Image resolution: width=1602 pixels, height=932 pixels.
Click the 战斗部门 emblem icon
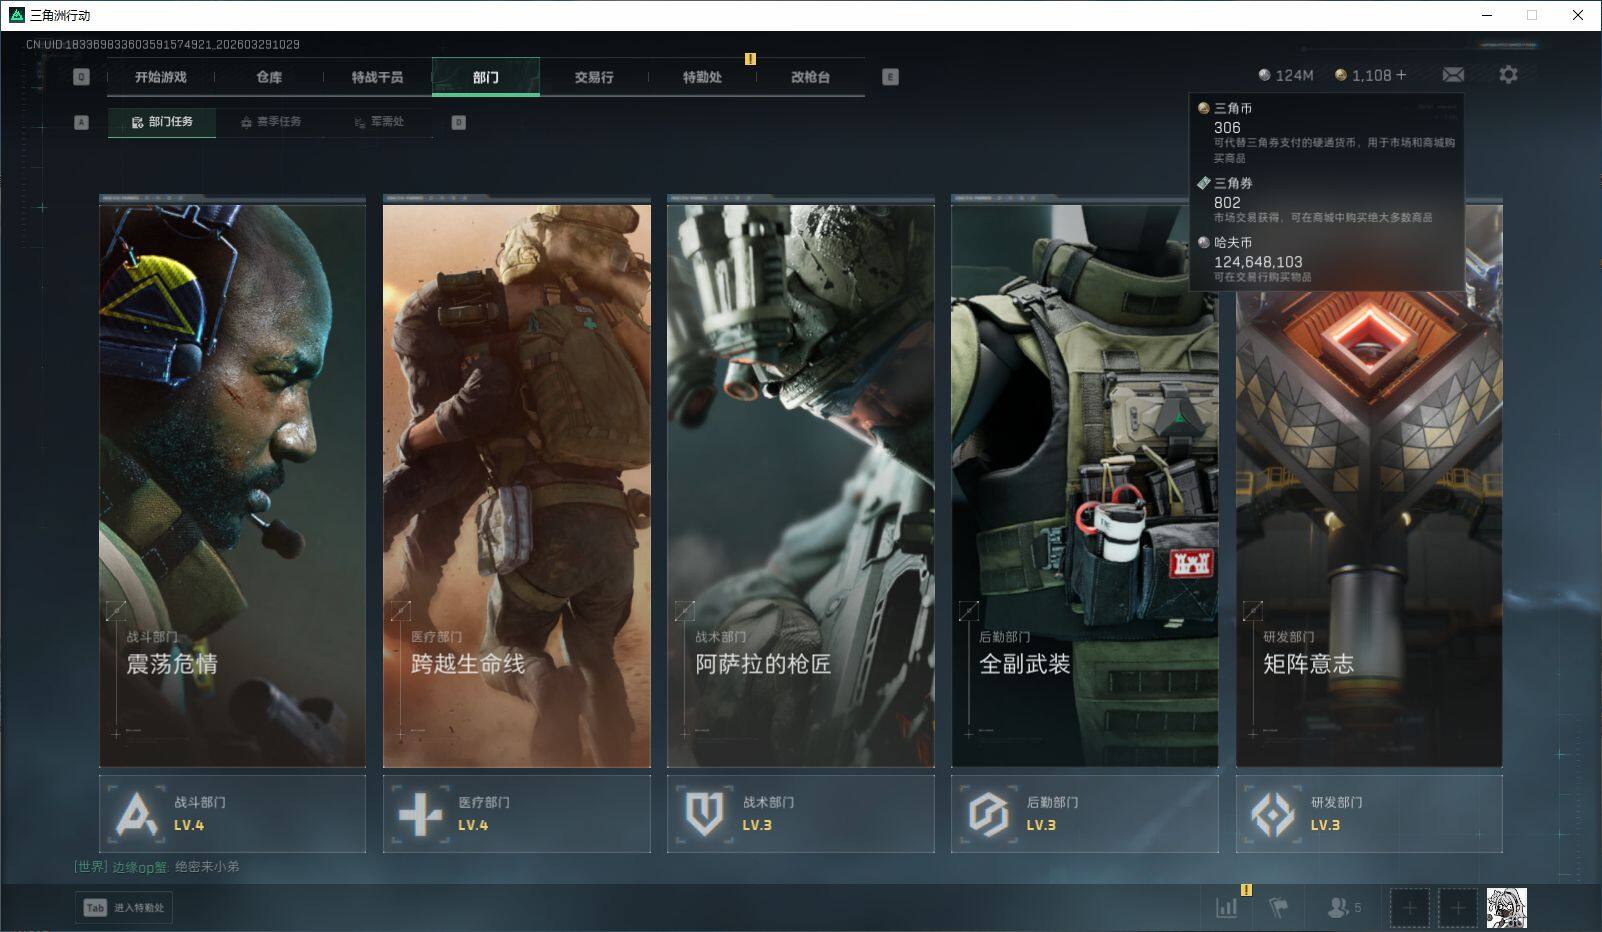136,814
